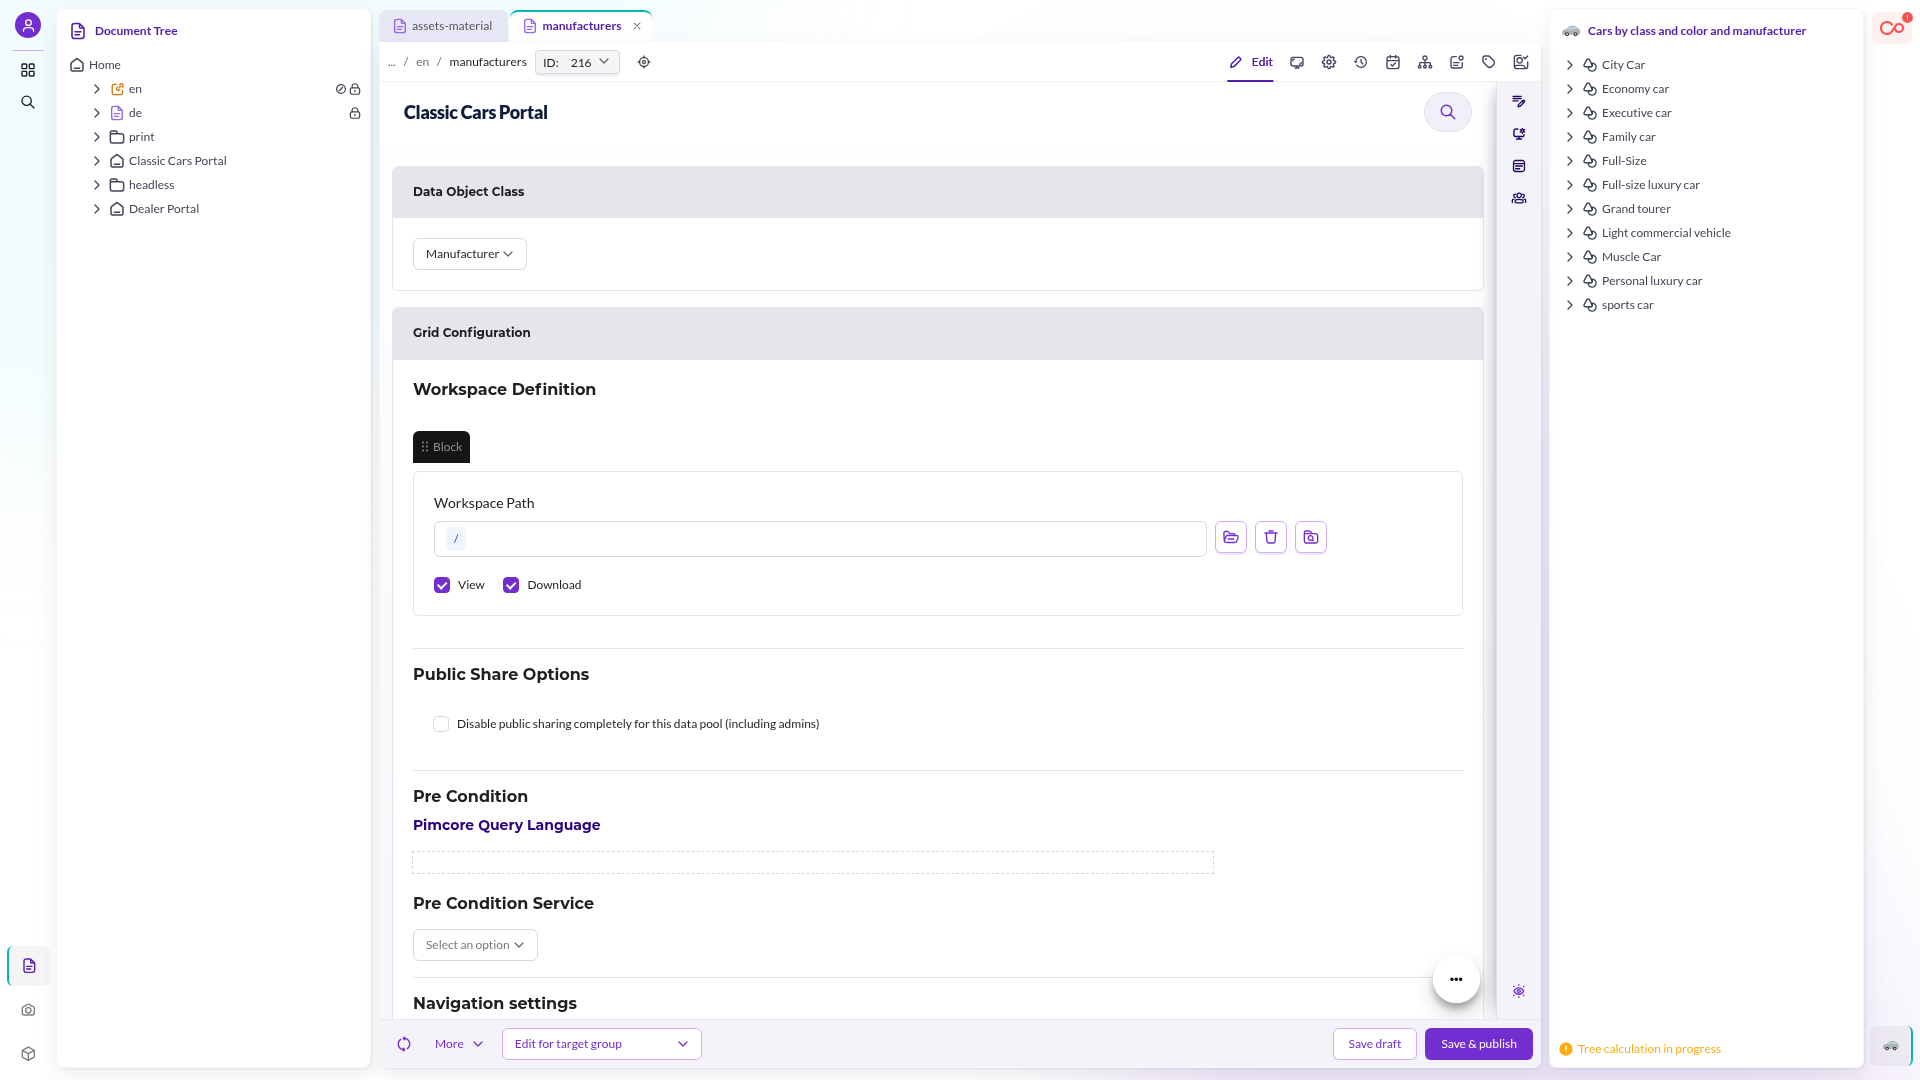The width and height of the screenshot is (1920, 1080).
Task: Open the assets camera icon in sidebar
Action: (28, 1010)
